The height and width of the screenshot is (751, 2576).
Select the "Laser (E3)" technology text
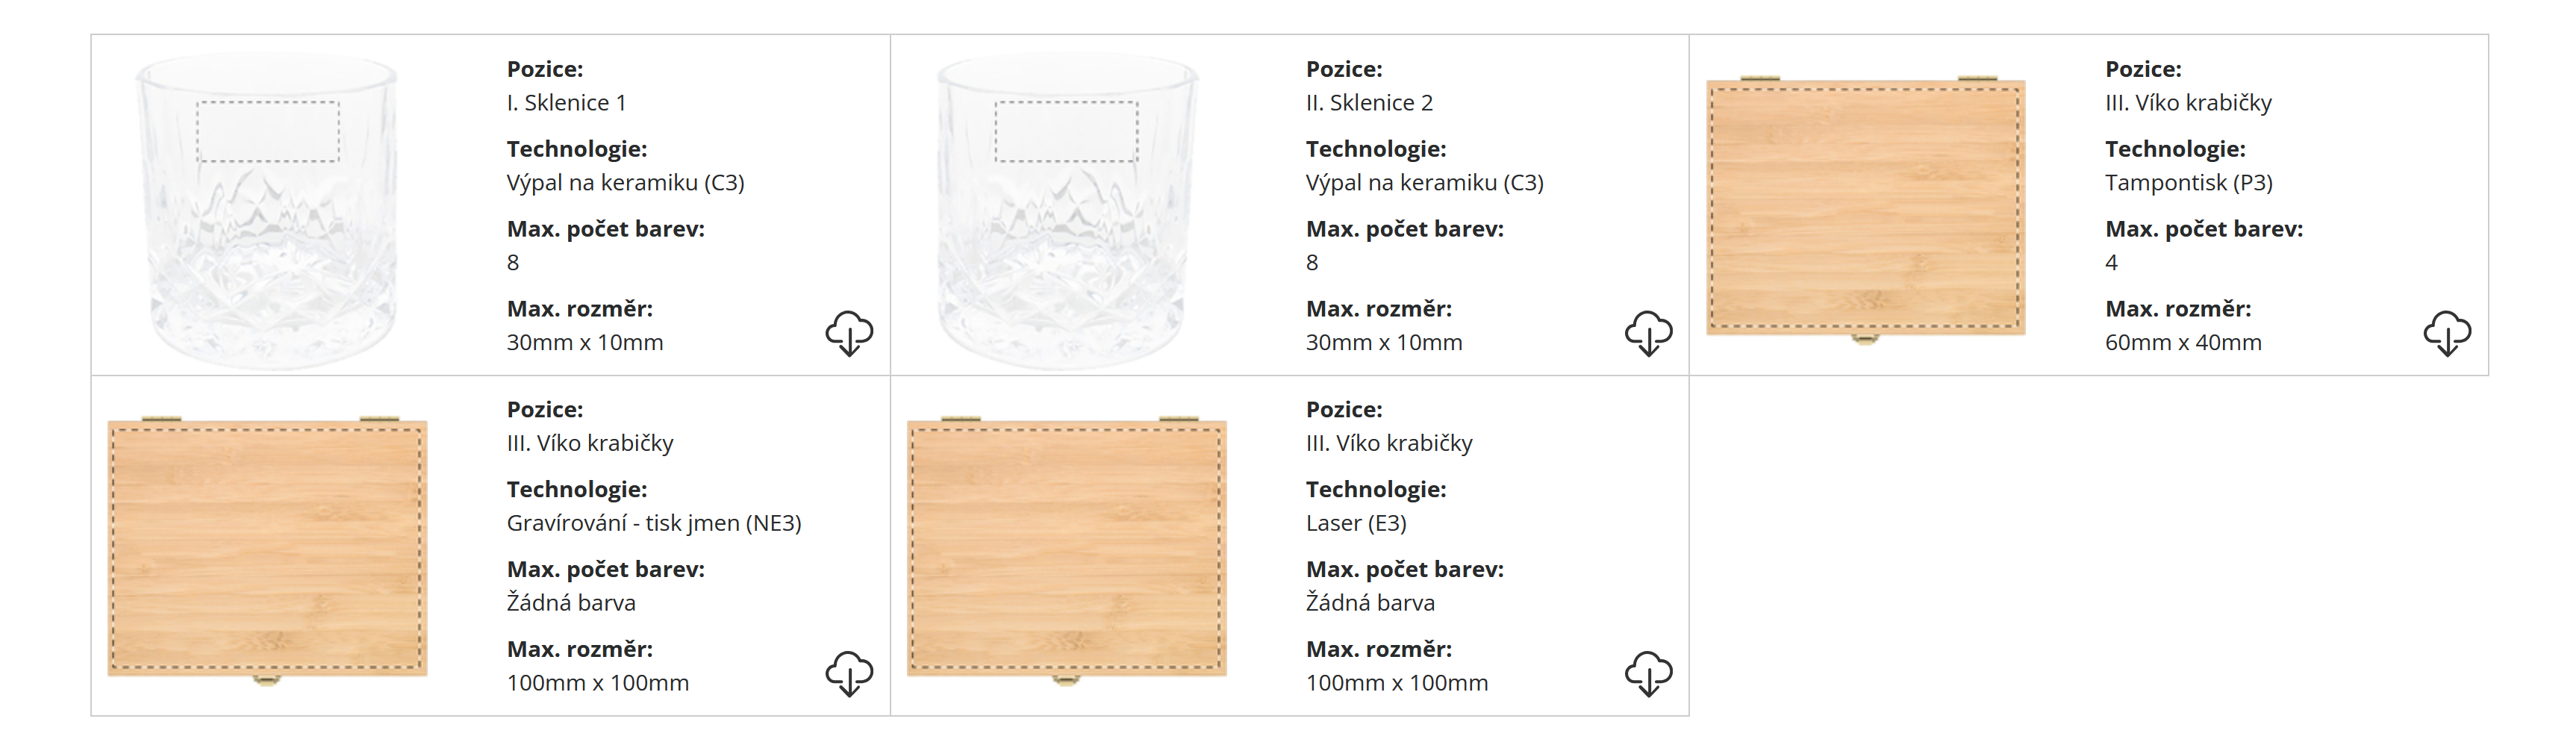(1356, 523)
